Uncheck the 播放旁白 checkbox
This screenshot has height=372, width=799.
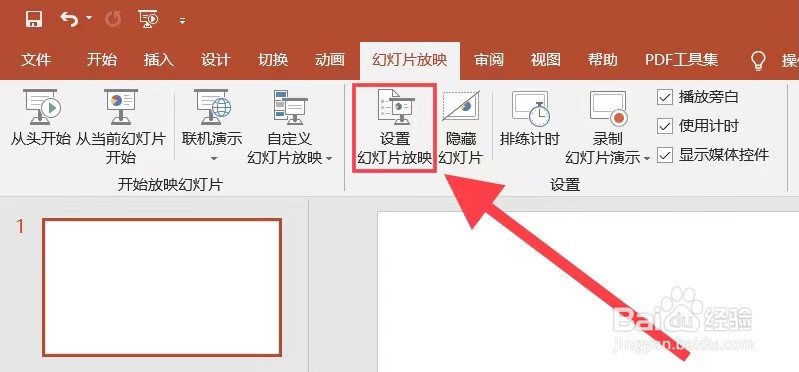tap(664, 97)
